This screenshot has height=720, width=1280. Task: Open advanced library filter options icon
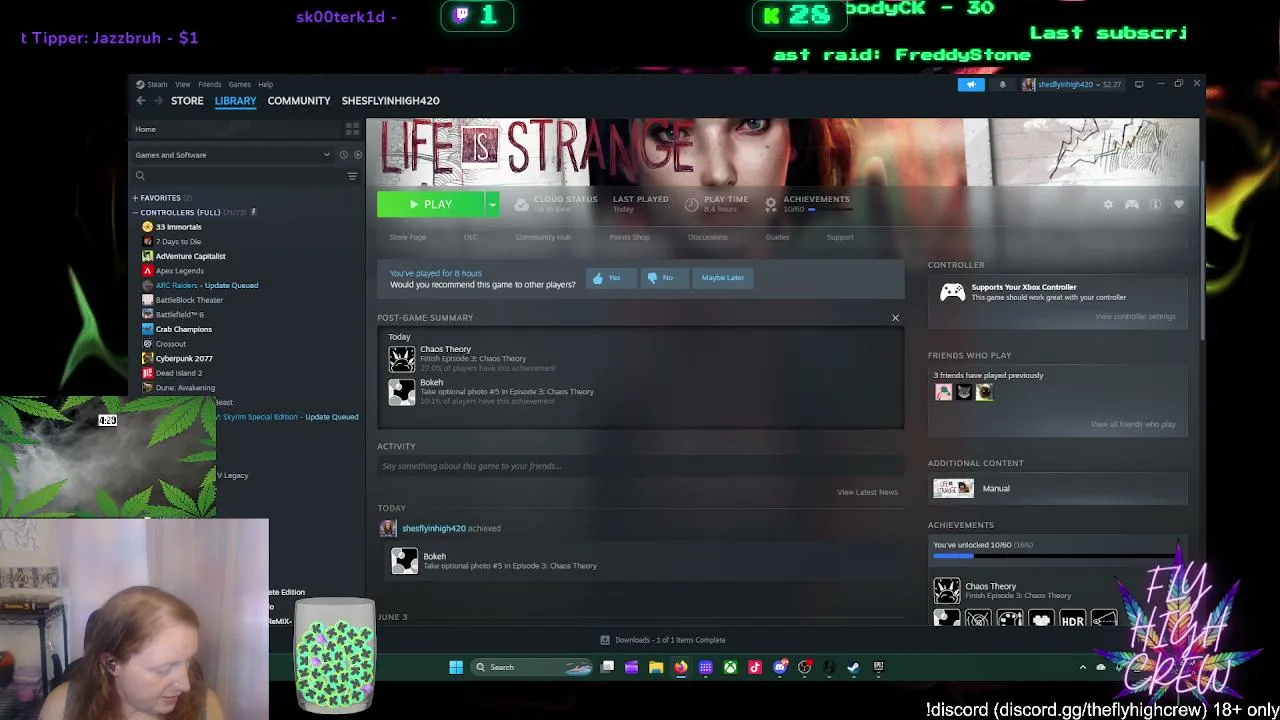click(352, 176)
